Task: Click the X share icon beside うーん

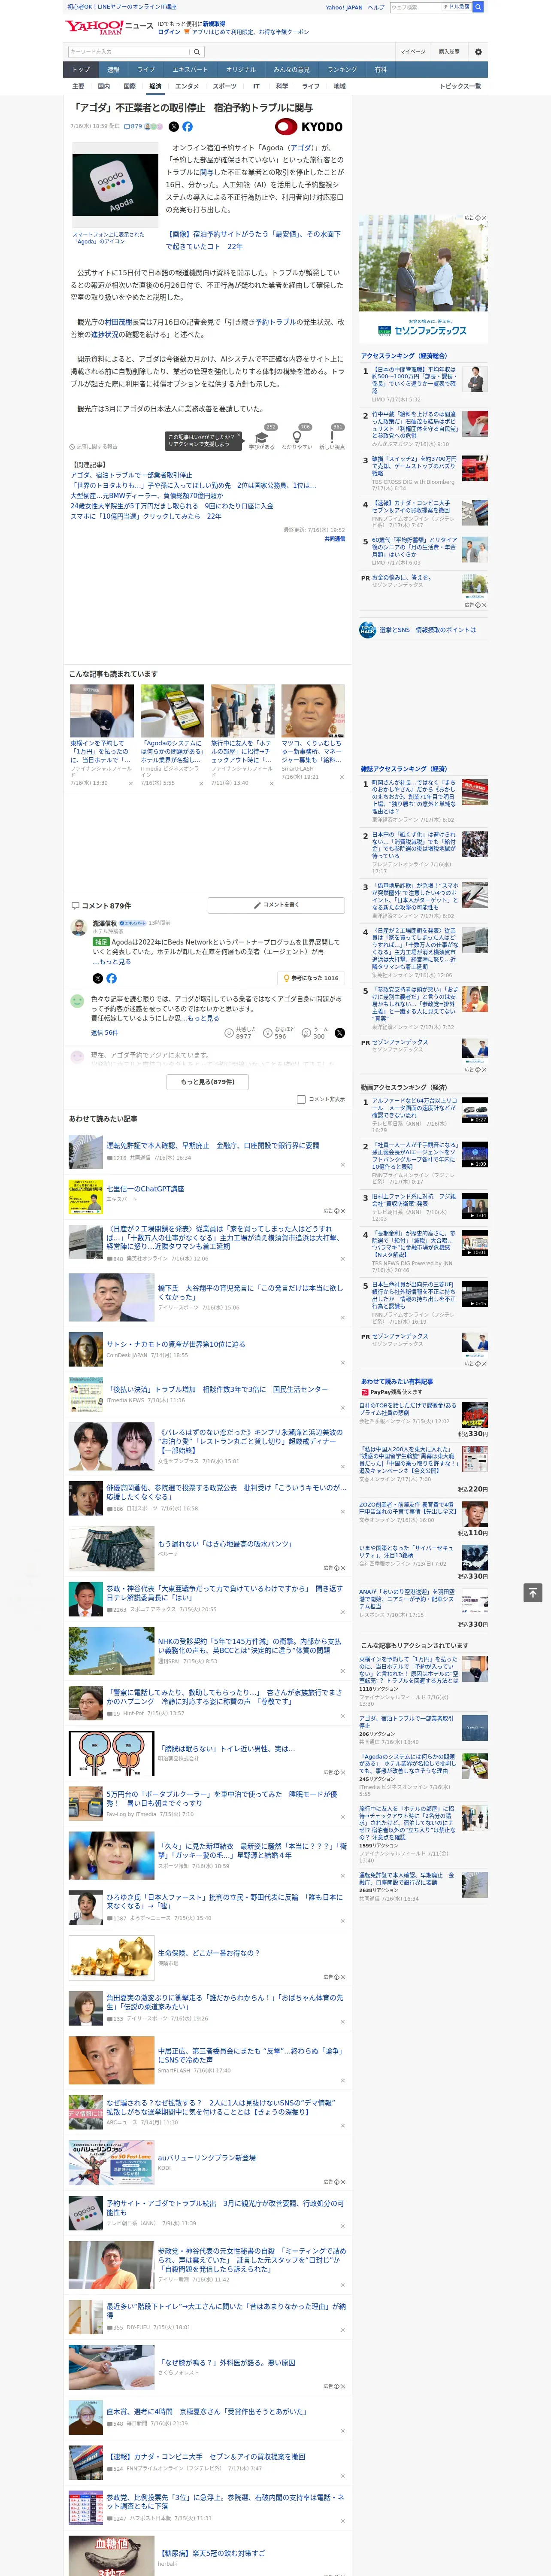Action: 339,1033
